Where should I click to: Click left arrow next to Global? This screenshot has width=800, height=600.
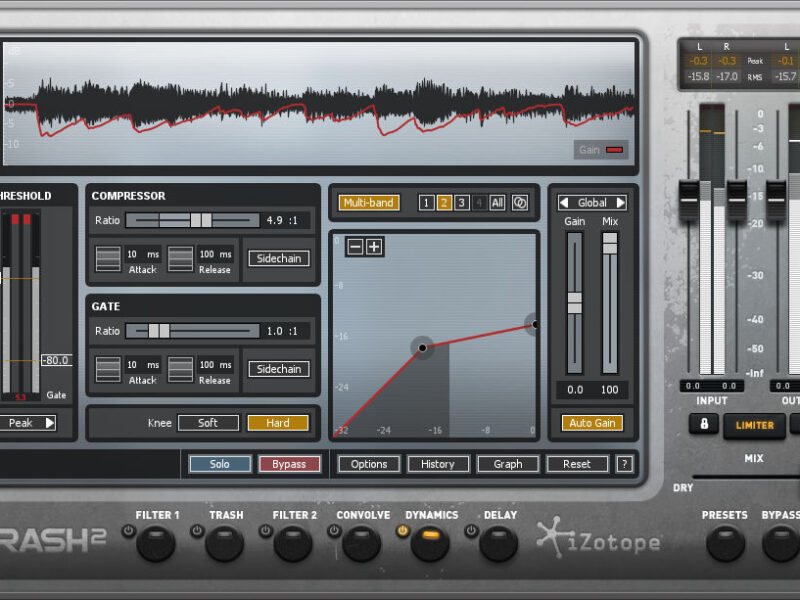click(565, 203)
